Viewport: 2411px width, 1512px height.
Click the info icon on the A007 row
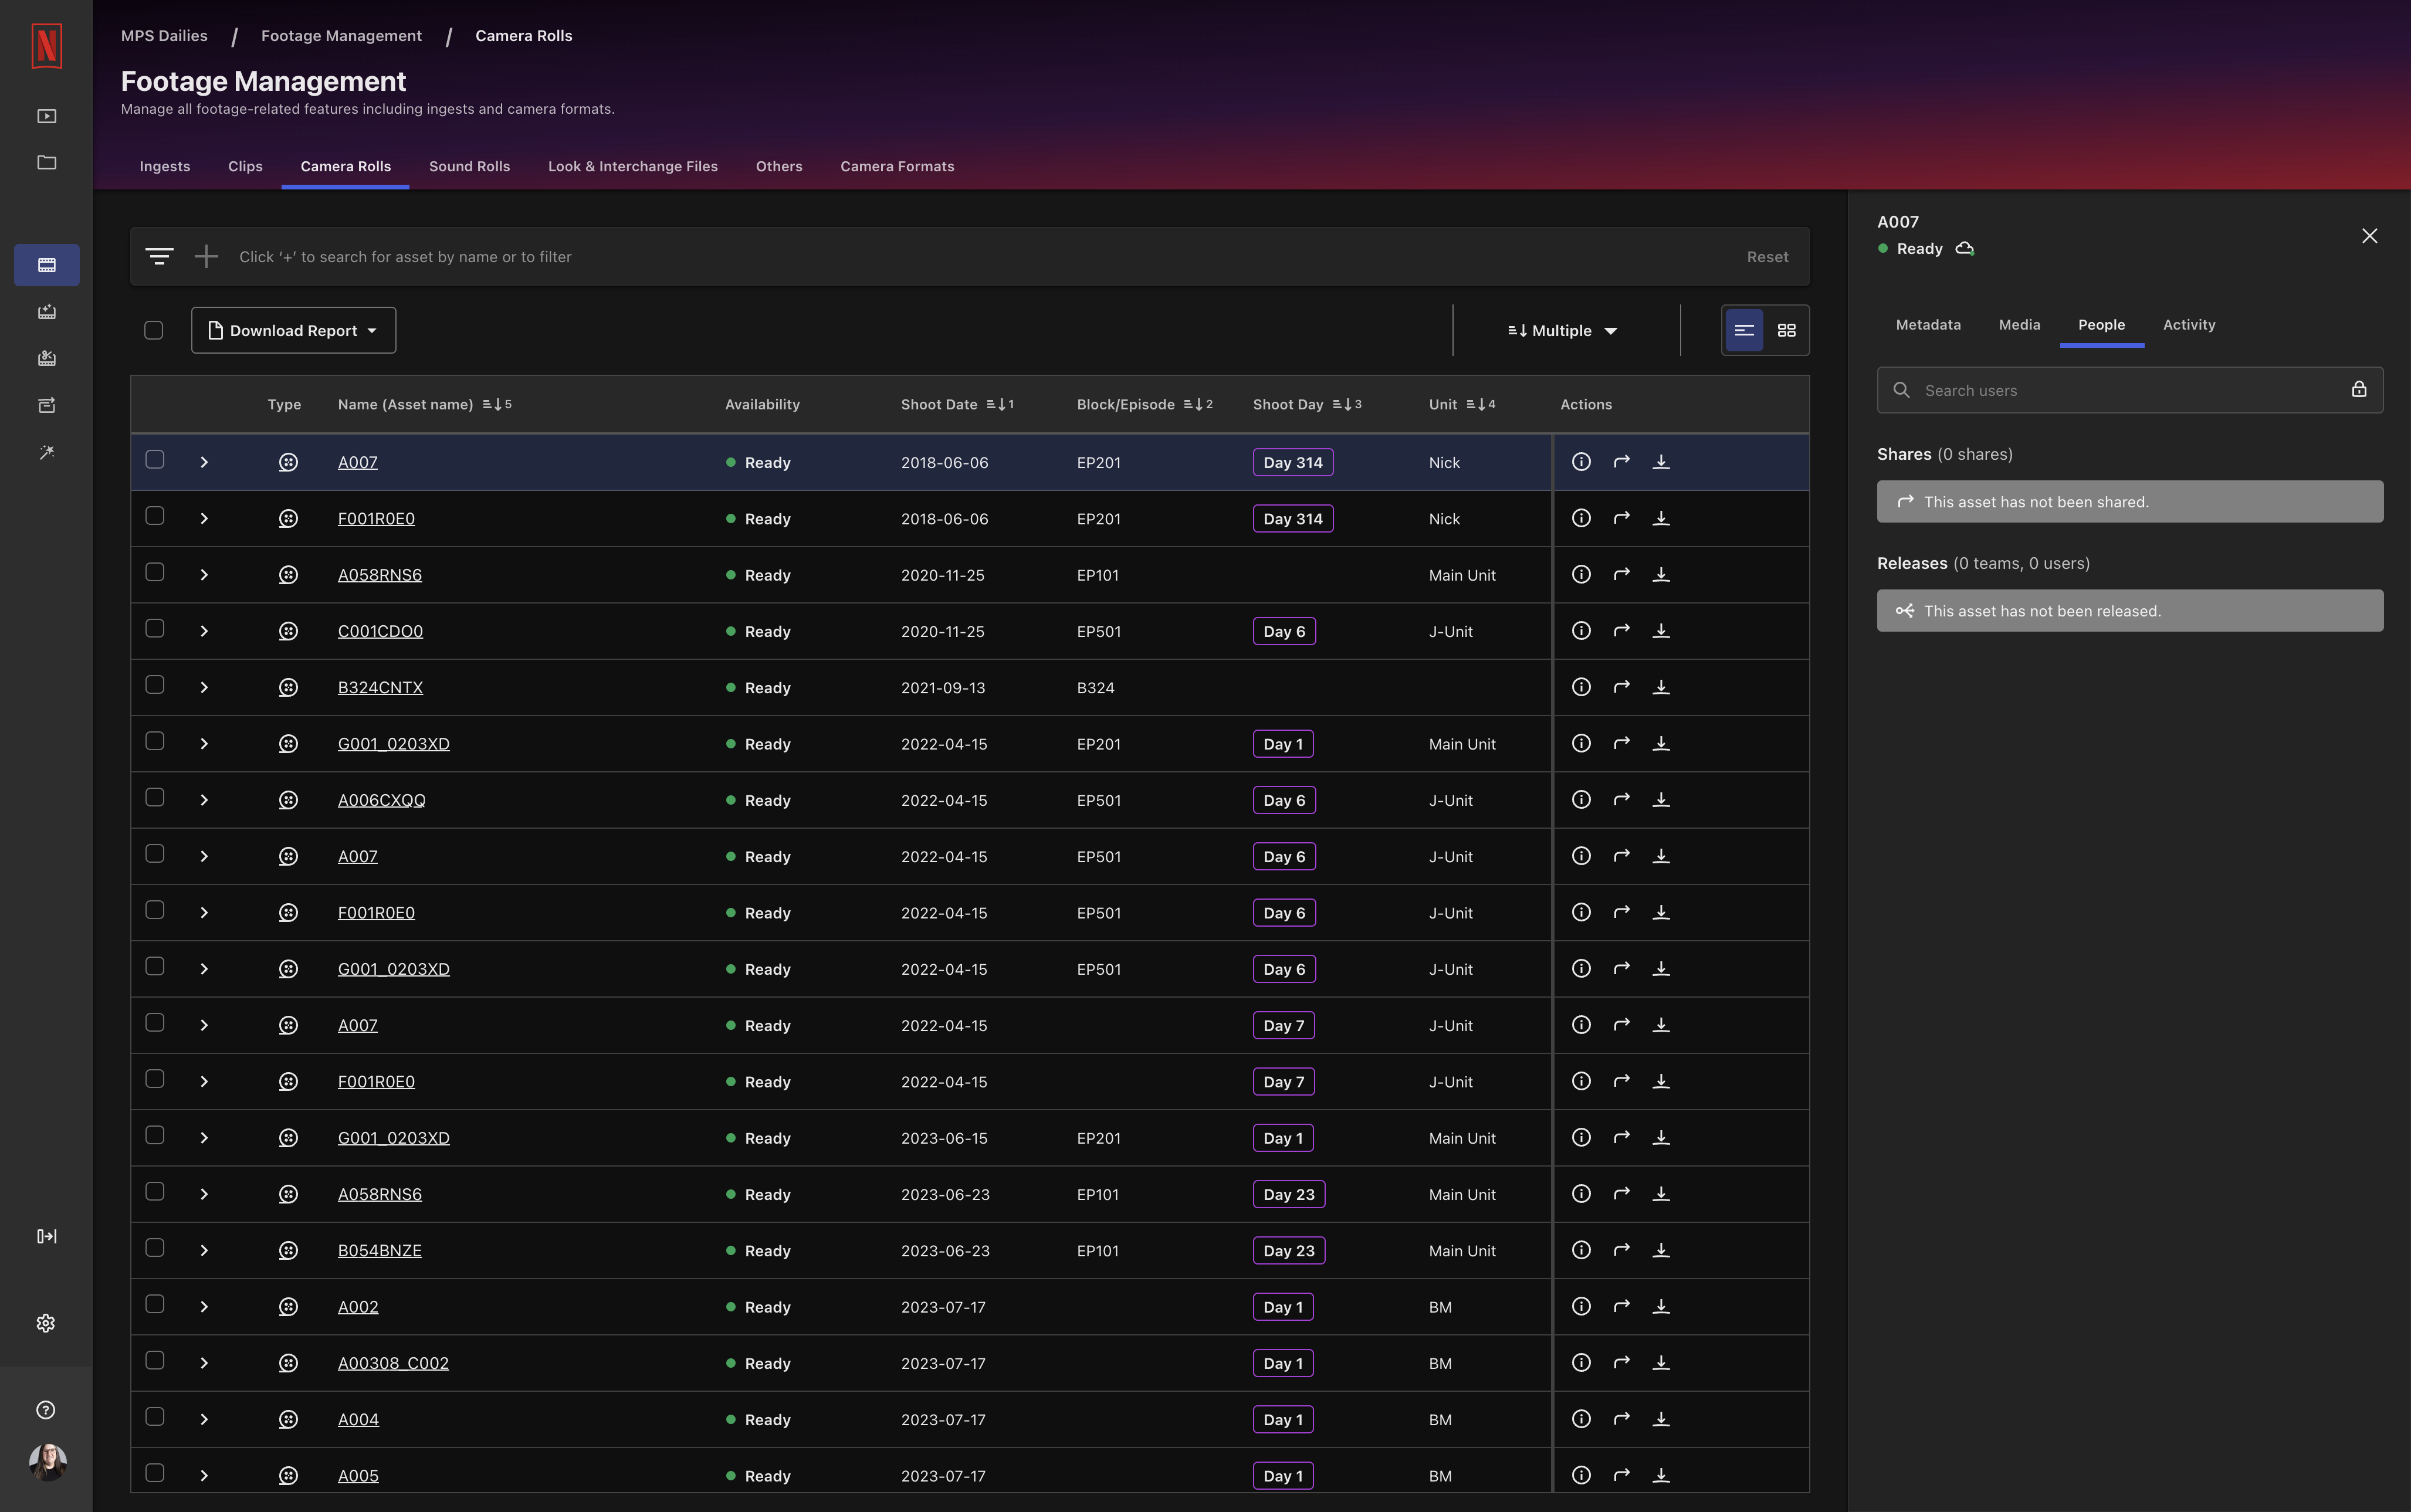1581,462
